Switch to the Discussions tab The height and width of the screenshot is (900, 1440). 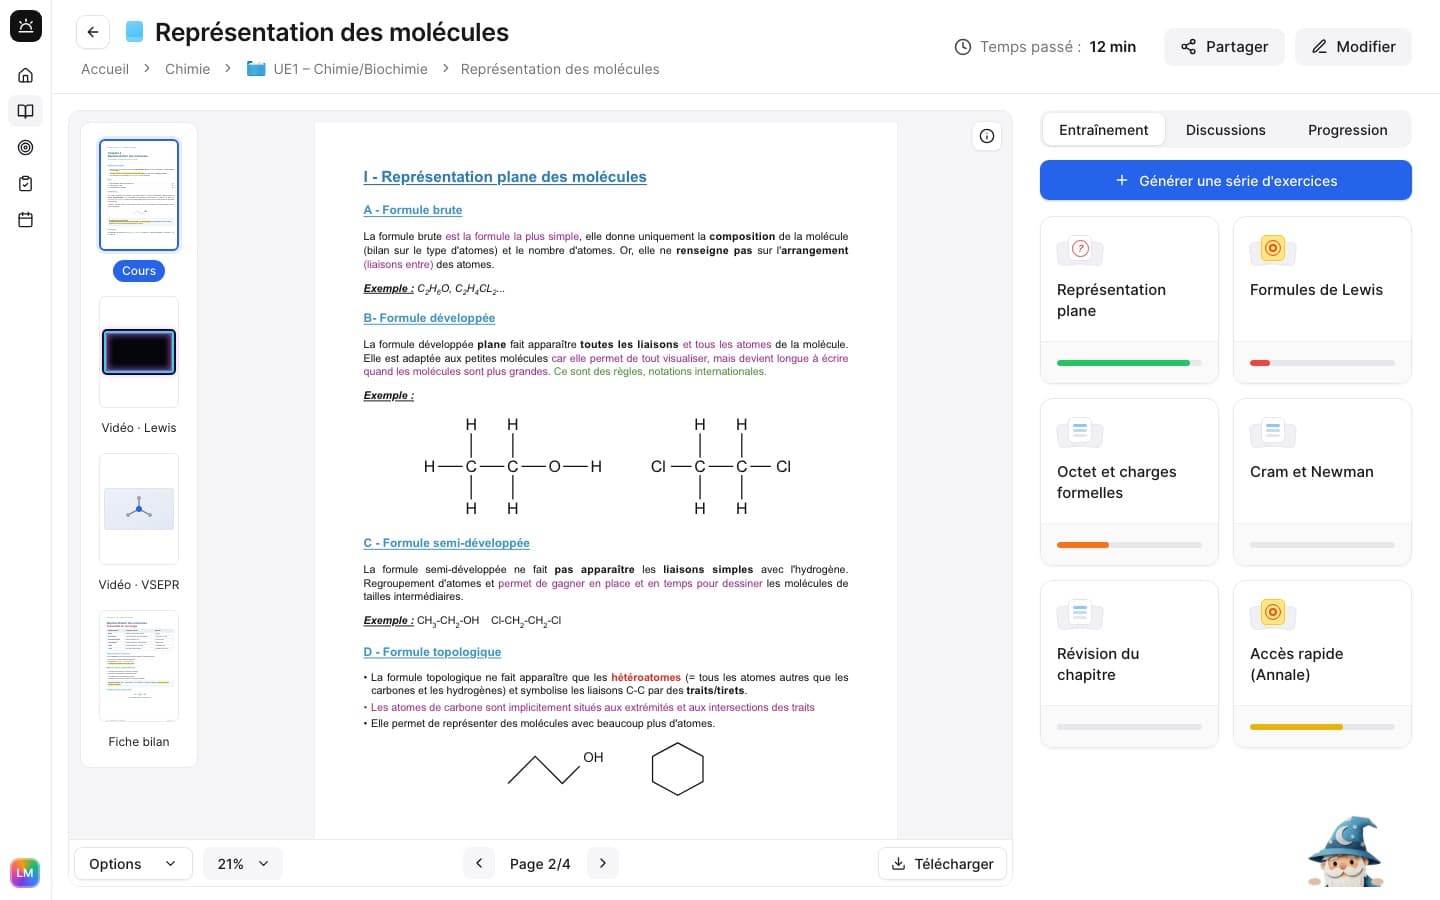1226,130
